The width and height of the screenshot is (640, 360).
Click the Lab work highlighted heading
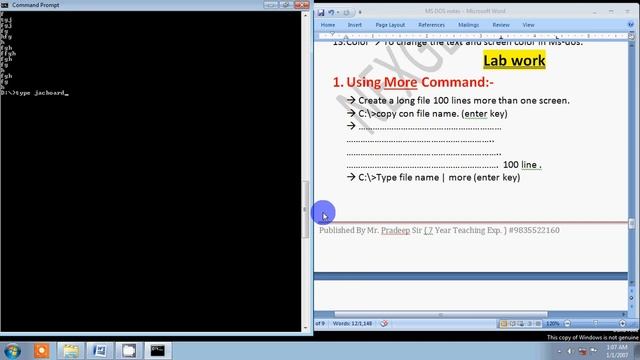[x=514, y=60]
